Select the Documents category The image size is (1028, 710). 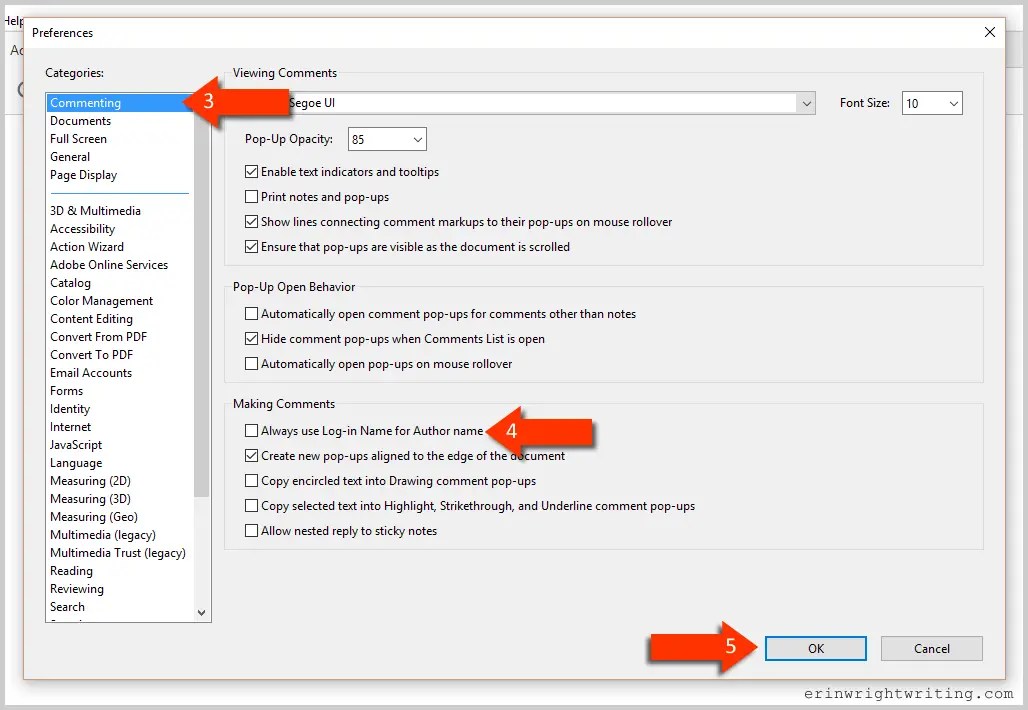click(x=80, y=120)
